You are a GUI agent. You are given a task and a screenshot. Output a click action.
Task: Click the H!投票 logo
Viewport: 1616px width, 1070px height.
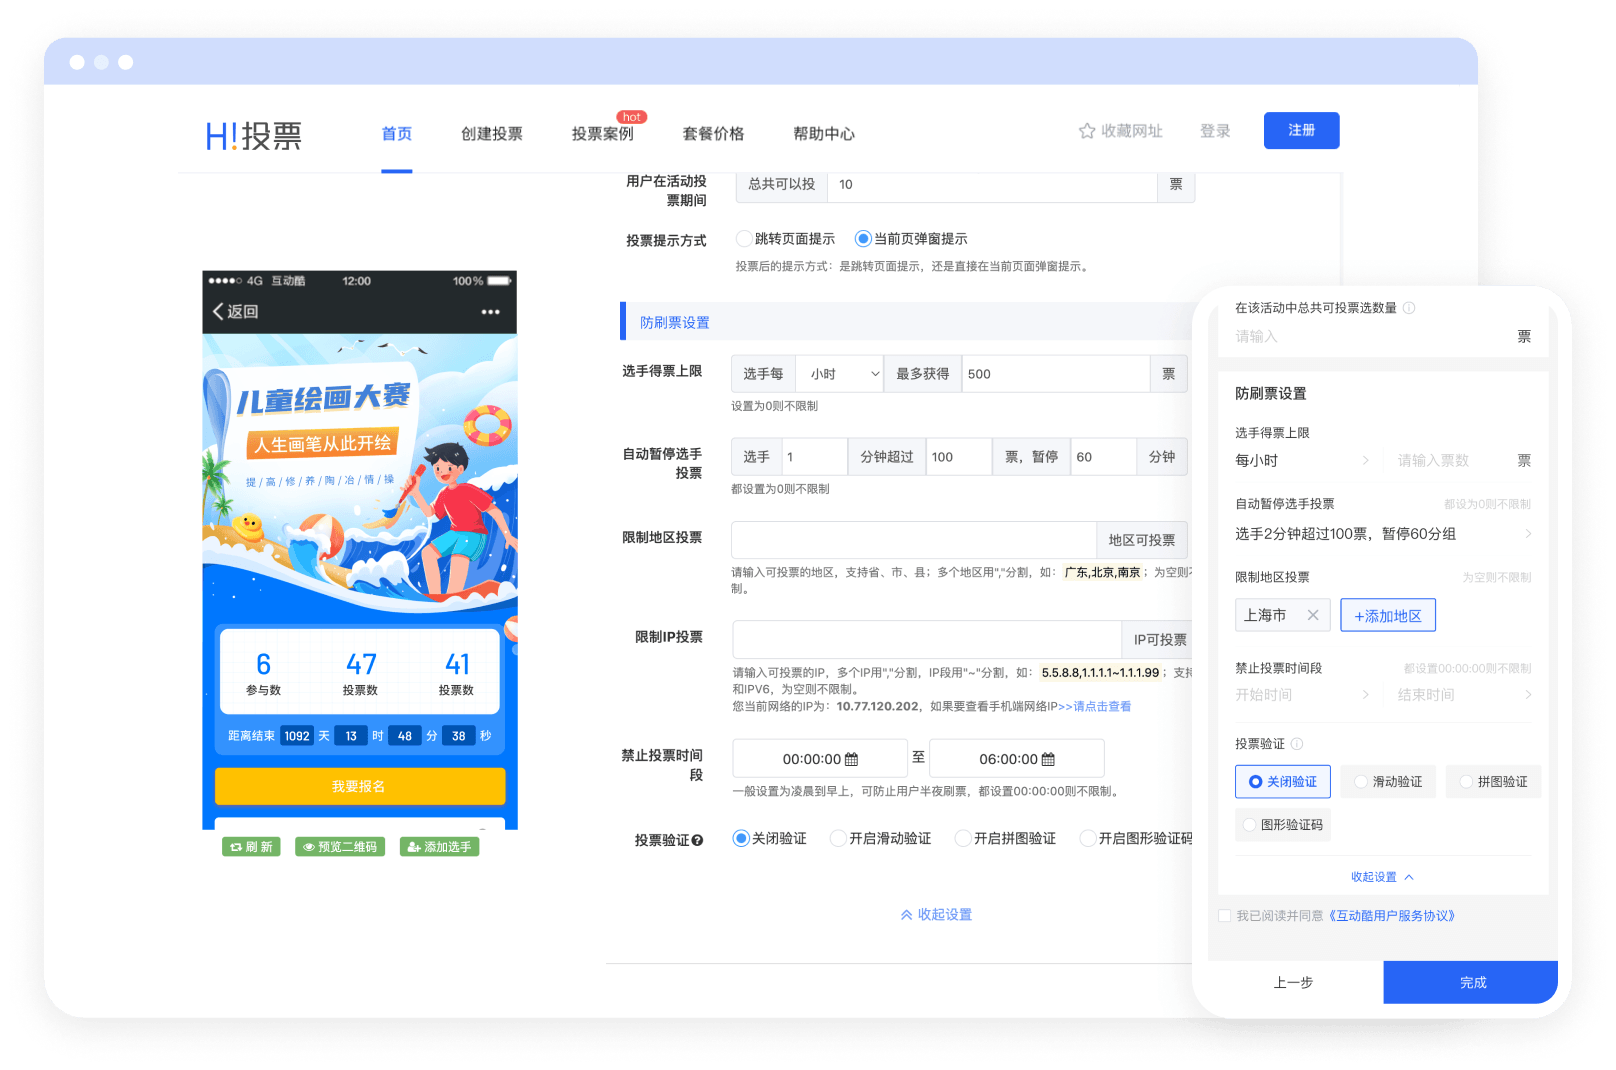click(x=253, y=135)
